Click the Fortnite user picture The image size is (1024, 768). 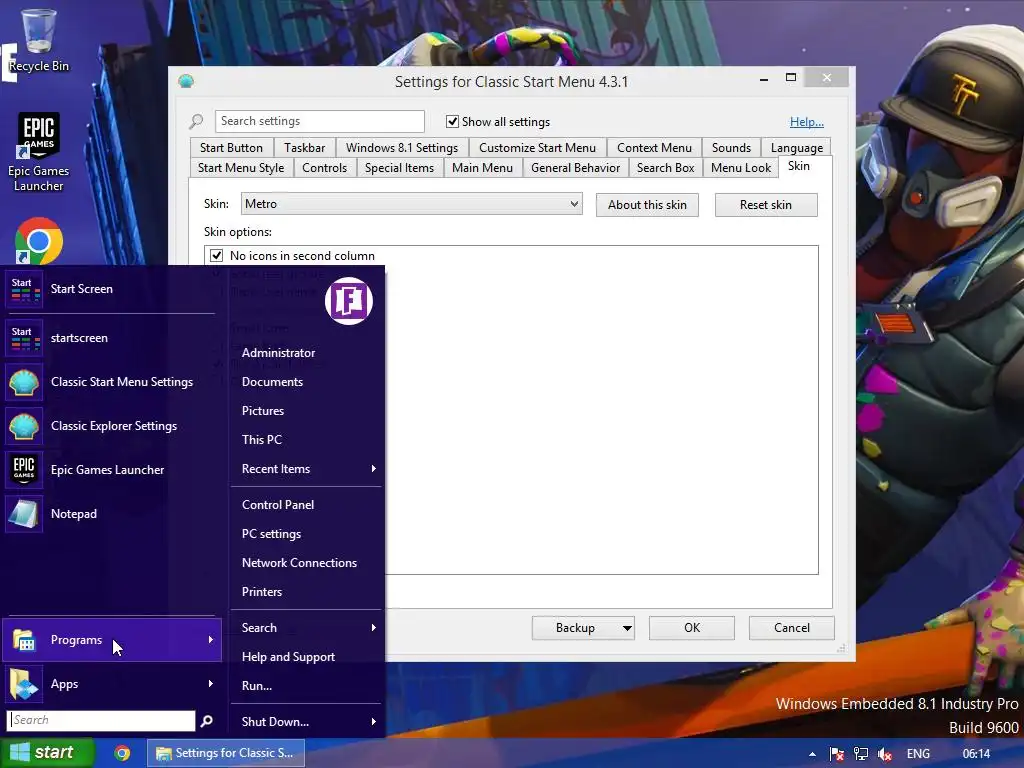tap(349, 301)
